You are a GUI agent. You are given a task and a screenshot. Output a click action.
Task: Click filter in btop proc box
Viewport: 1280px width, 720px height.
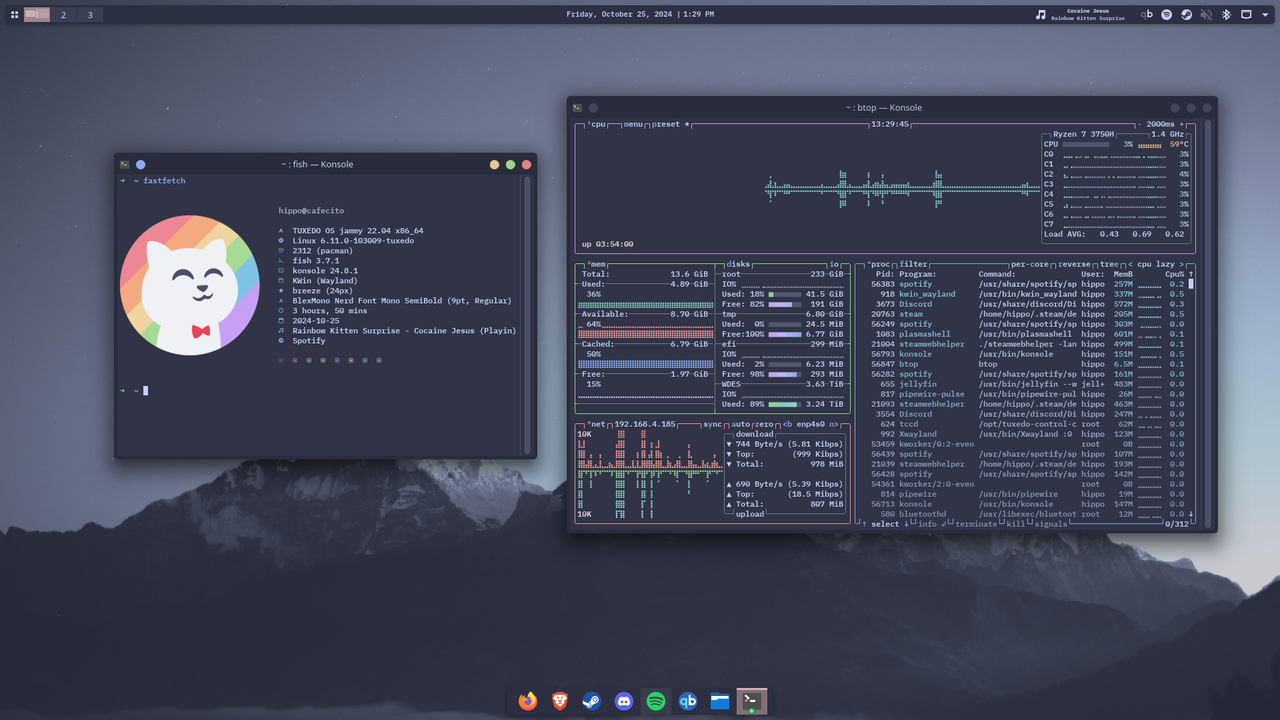point(914,264)
